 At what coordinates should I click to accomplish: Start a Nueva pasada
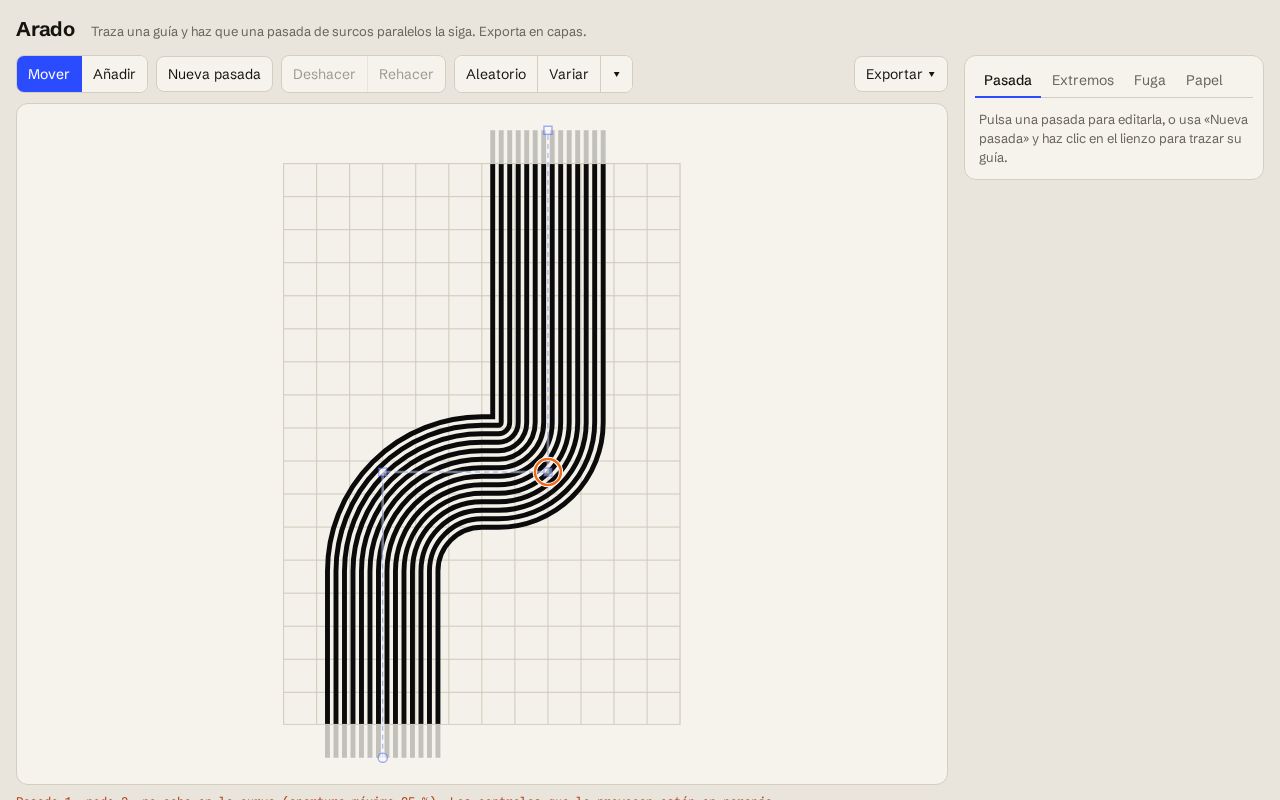(214, 74)
